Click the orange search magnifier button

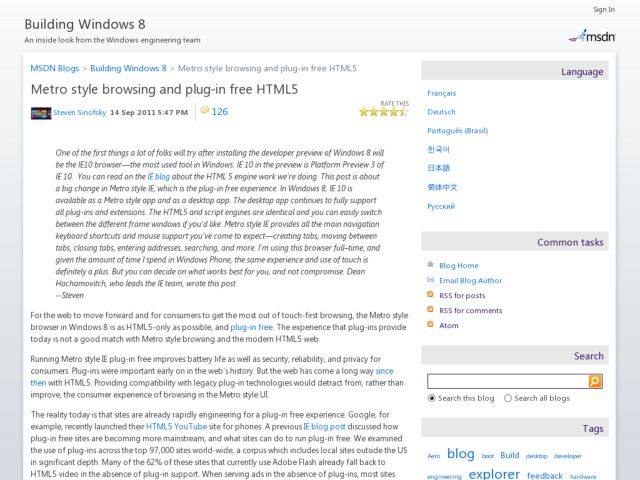pos(595,381)
